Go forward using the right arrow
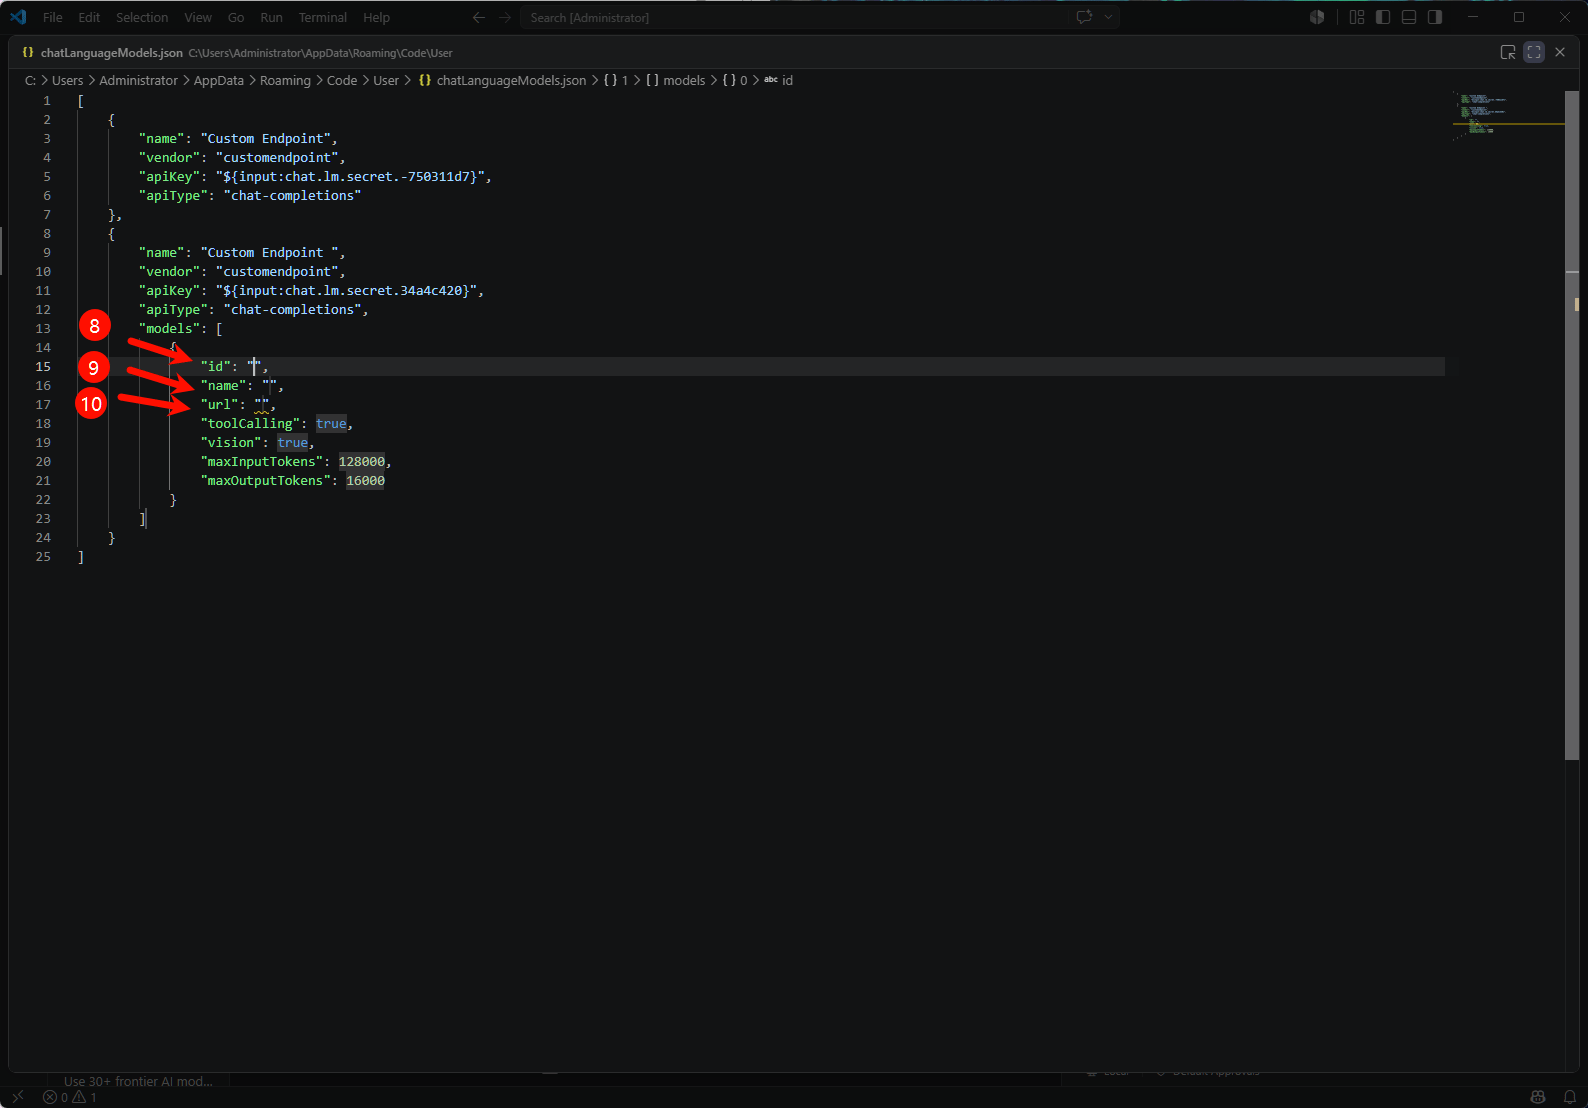The height and width of the screenshot is (1108, 1588). coord(505,17)
